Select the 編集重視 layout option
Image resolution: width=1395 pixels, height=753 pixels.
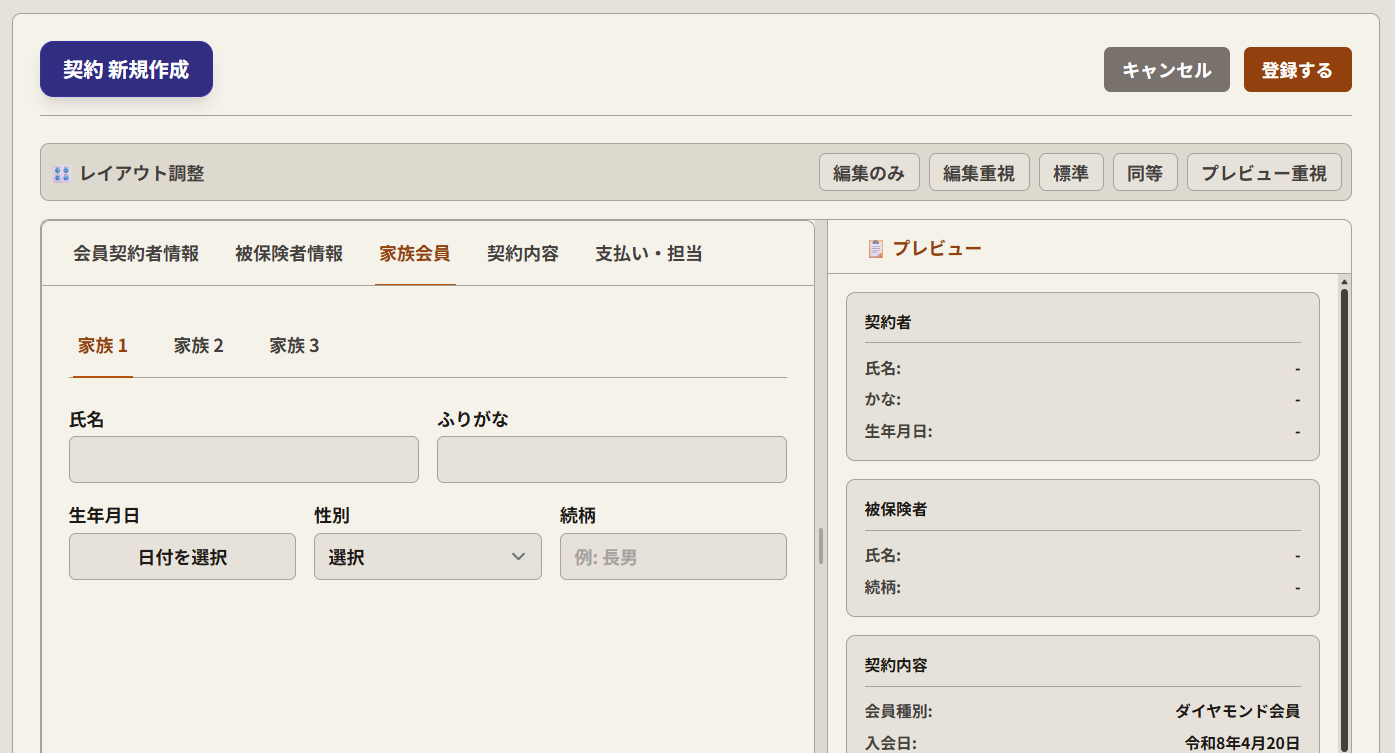click(x=979, y=172)
